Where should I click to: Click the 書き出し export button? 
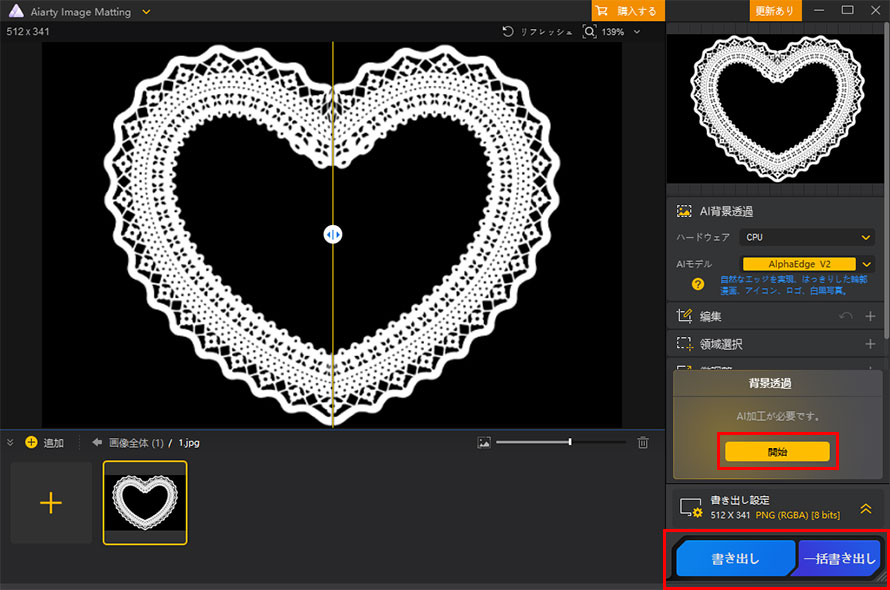(x=735, y=558)
